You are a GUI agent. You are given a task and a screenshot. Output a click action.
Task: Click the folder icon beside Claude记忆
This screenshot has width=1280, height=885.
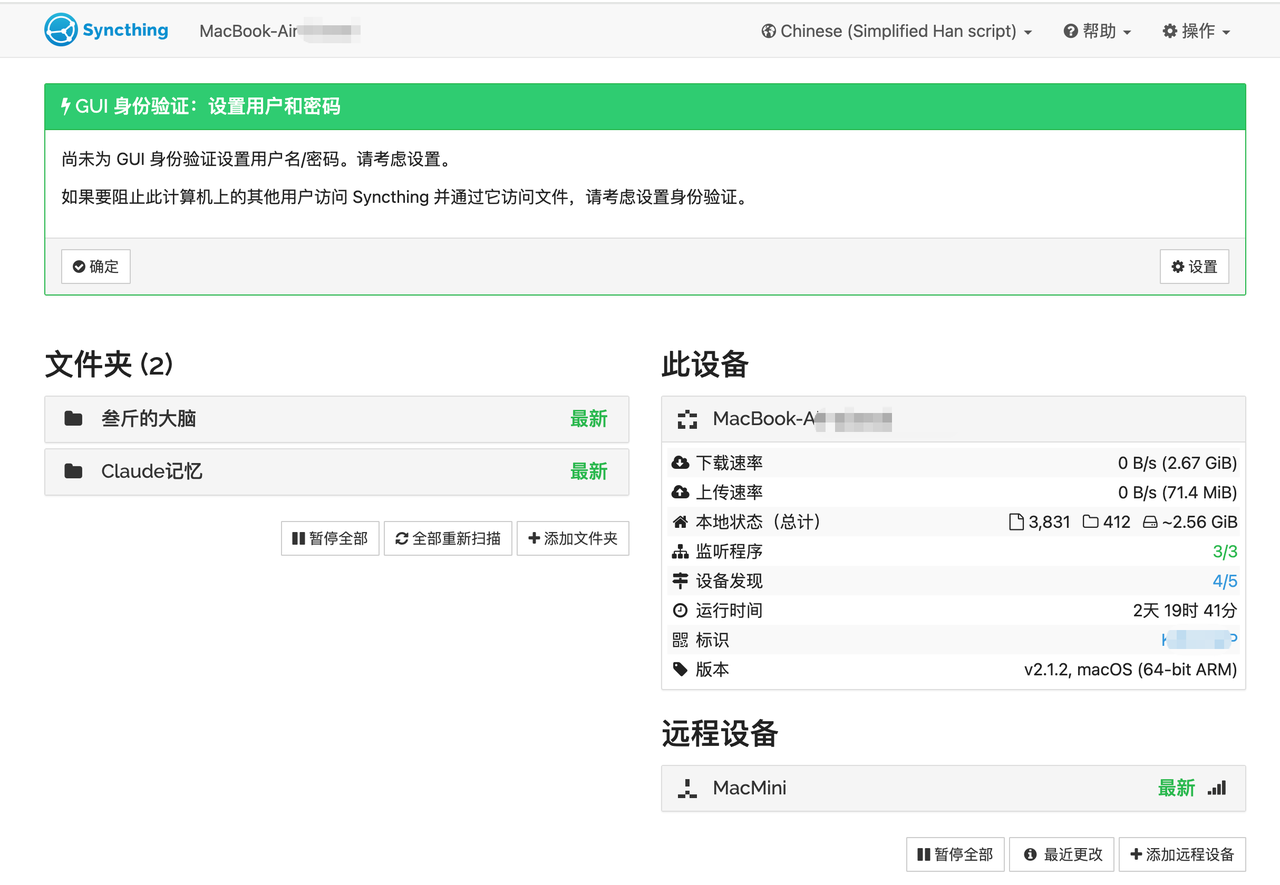(73, 471)
